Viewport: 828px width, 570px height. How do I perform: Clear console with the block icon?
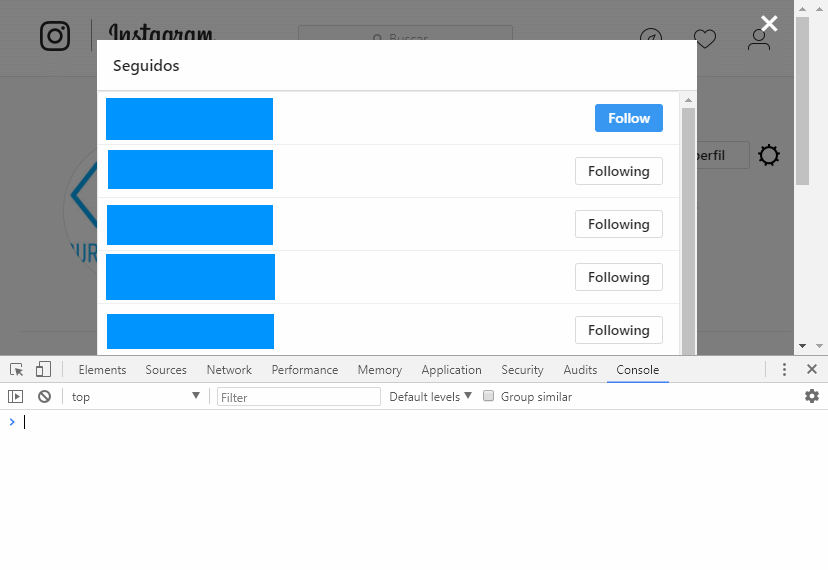pos(44,397)
